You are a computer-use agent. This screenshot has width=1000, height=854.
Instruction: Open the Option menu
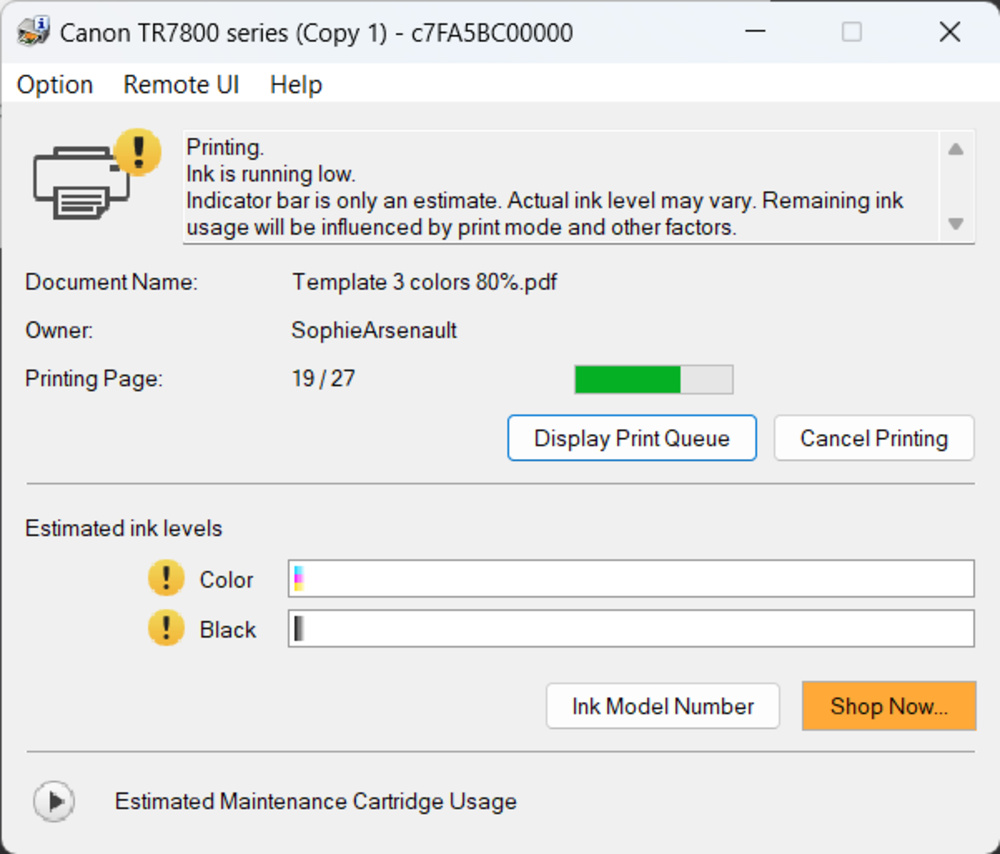(55, 85)
